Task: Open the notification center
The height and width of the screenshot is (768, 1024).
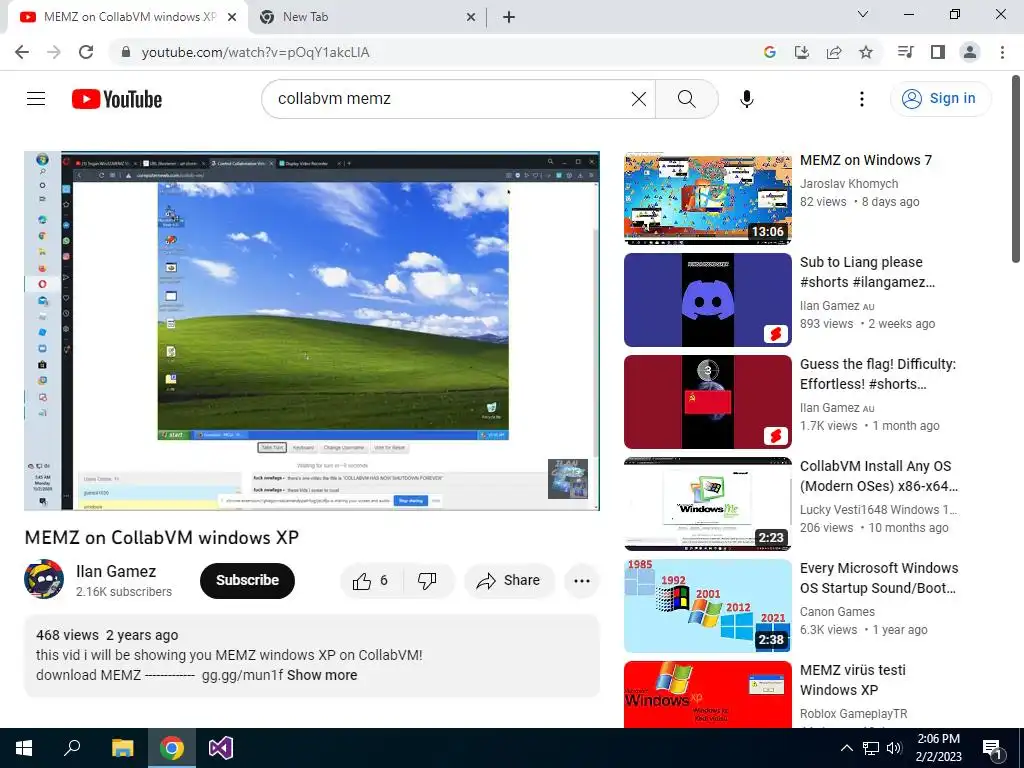Action: [x=993, y=748]
